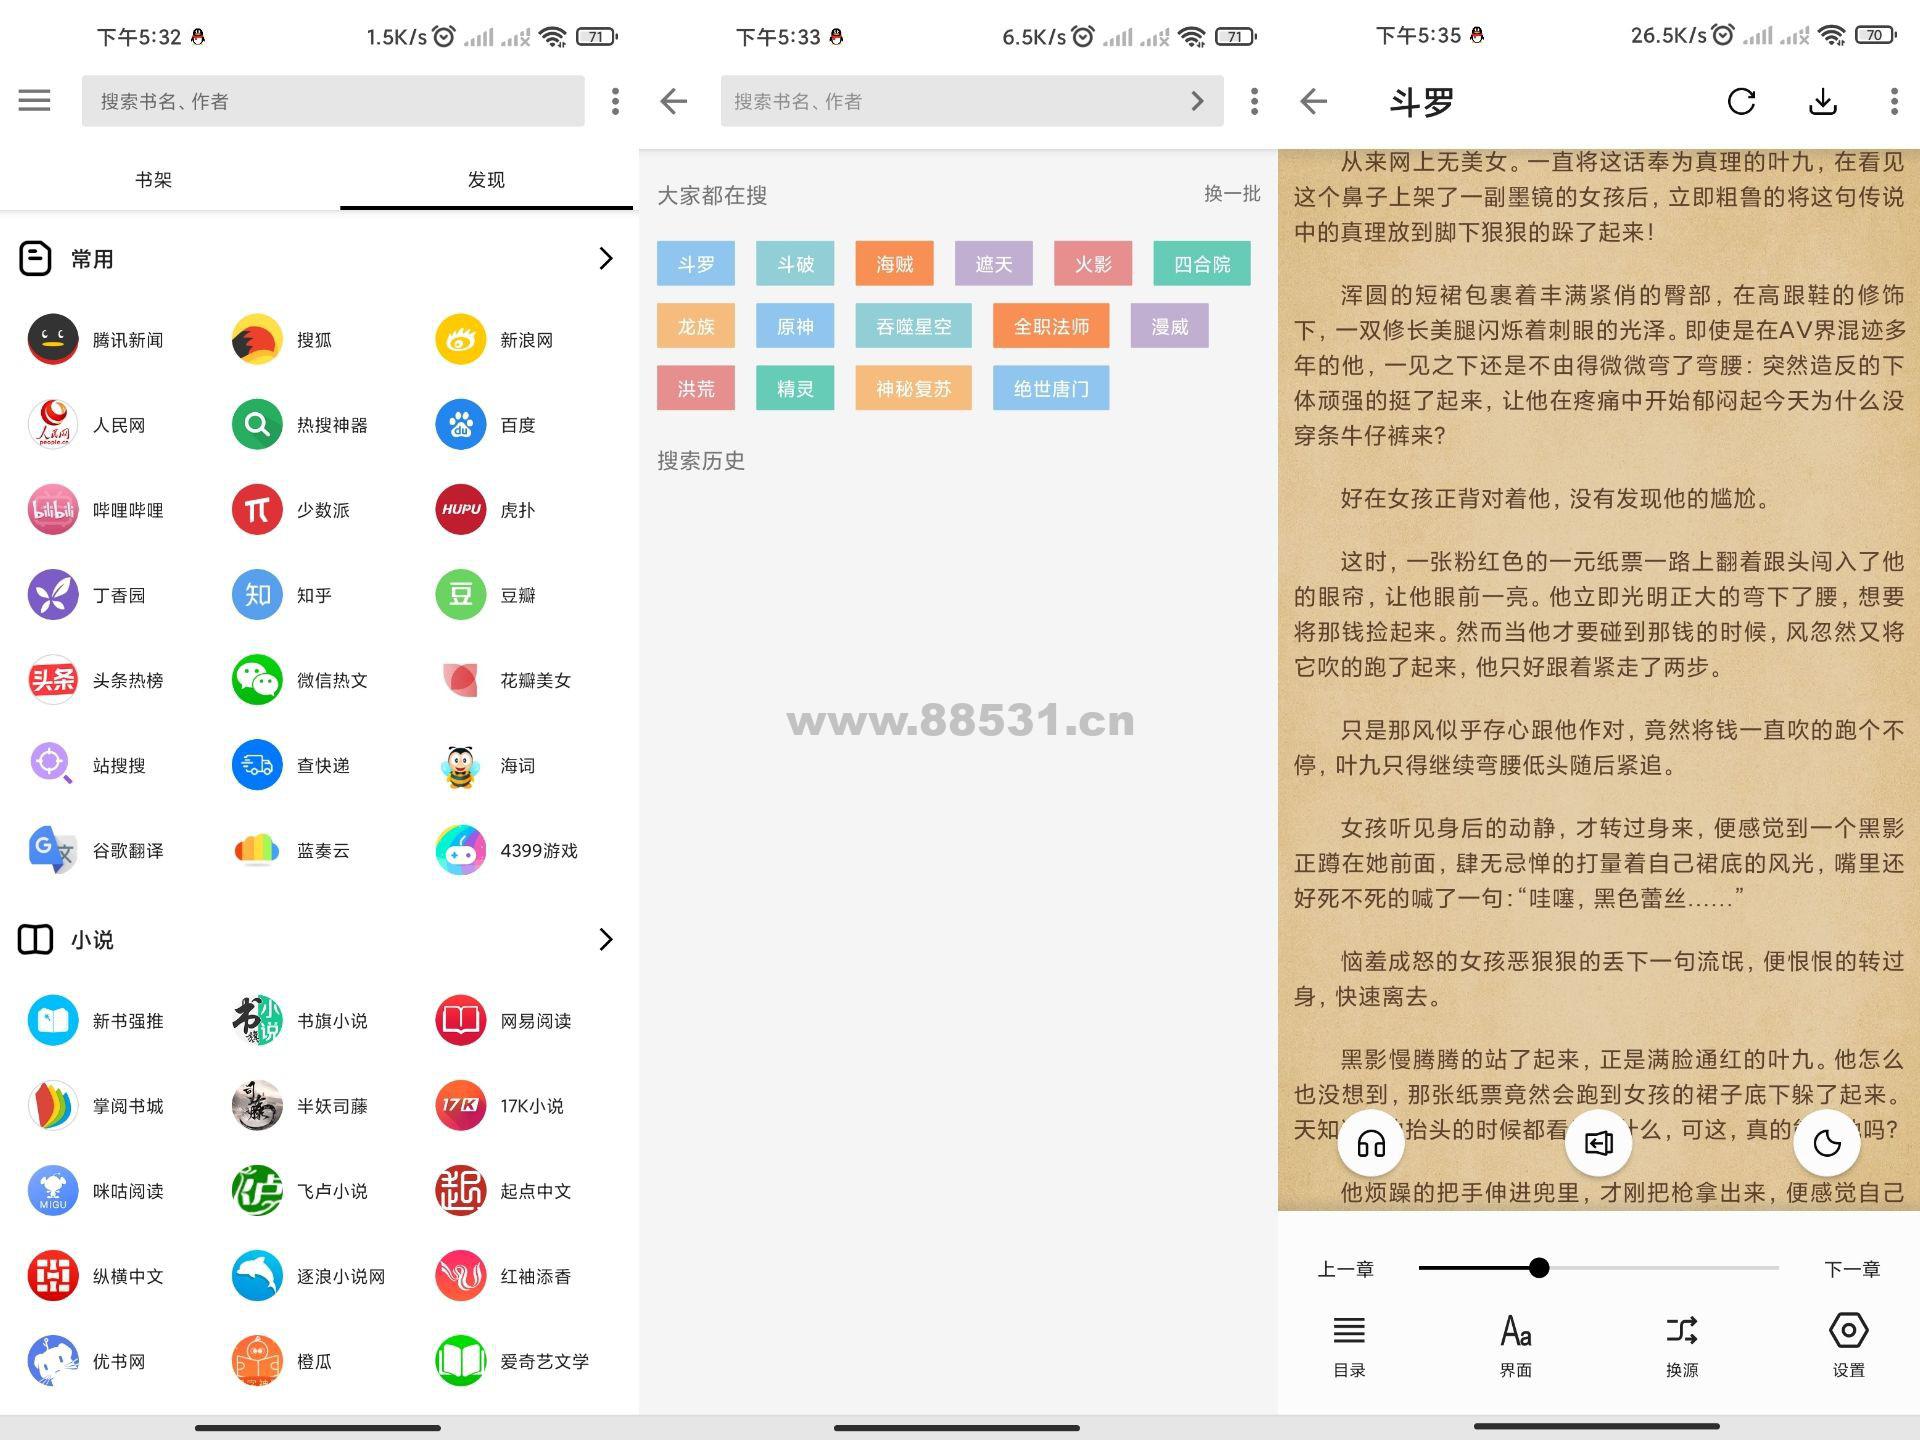Open the 知乎 icon
The height and width of the screenshot is (1440, 1920).
[257, 595]
